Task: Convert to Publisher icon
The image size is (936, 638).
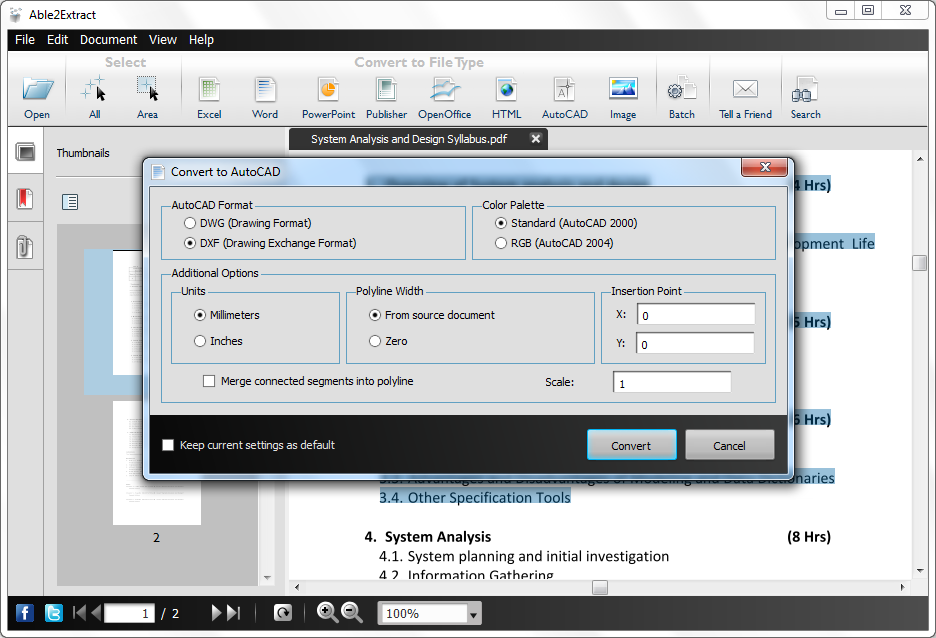Action: pos(386,90)
